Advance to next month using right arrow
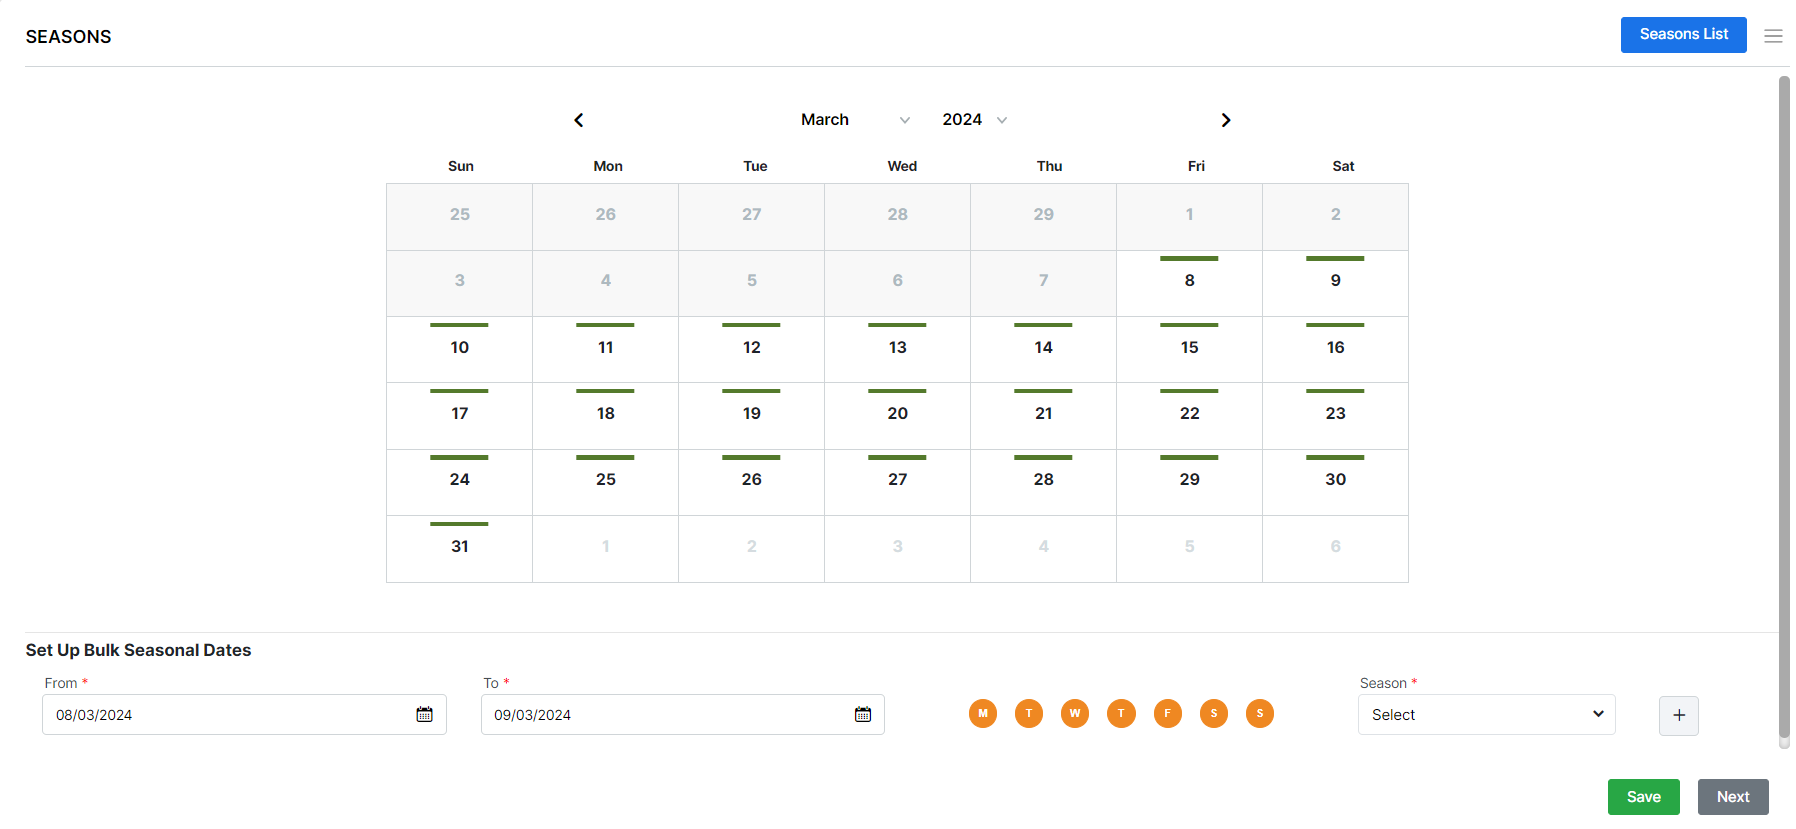Viewport: 1796px width, 829px height. [x=1225, y=120]
